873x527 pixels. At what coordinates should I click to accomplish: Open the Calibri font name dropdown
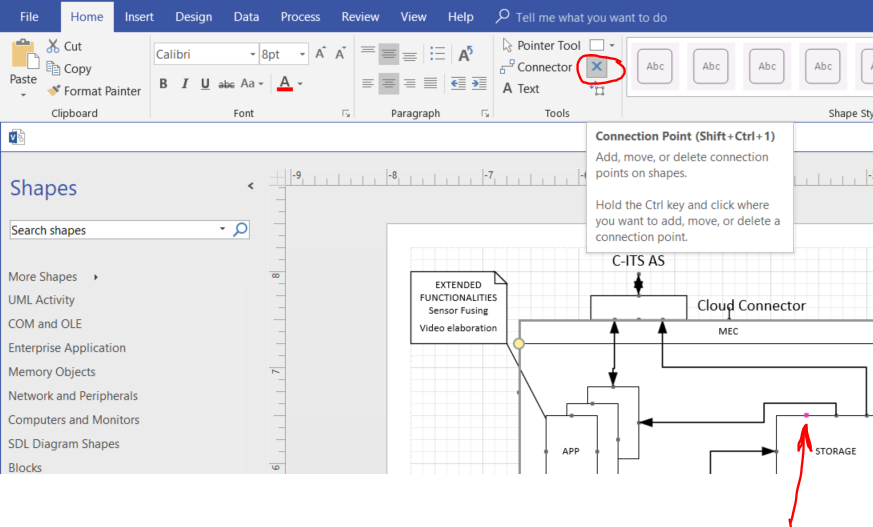[x=251, y=54]
